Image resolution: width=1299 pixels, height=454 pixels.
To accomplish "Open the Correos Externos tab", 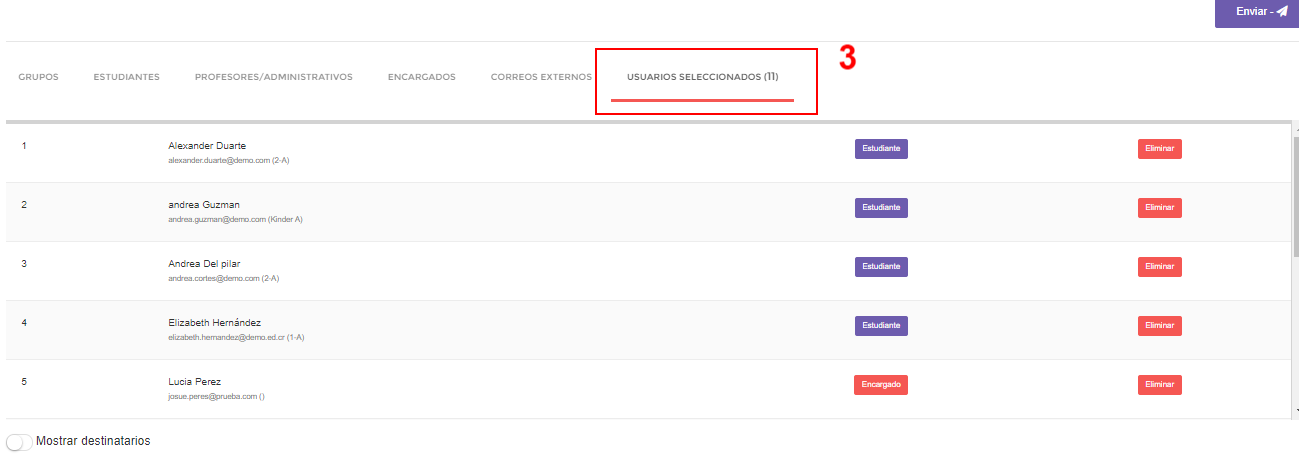I will [541, 77].
